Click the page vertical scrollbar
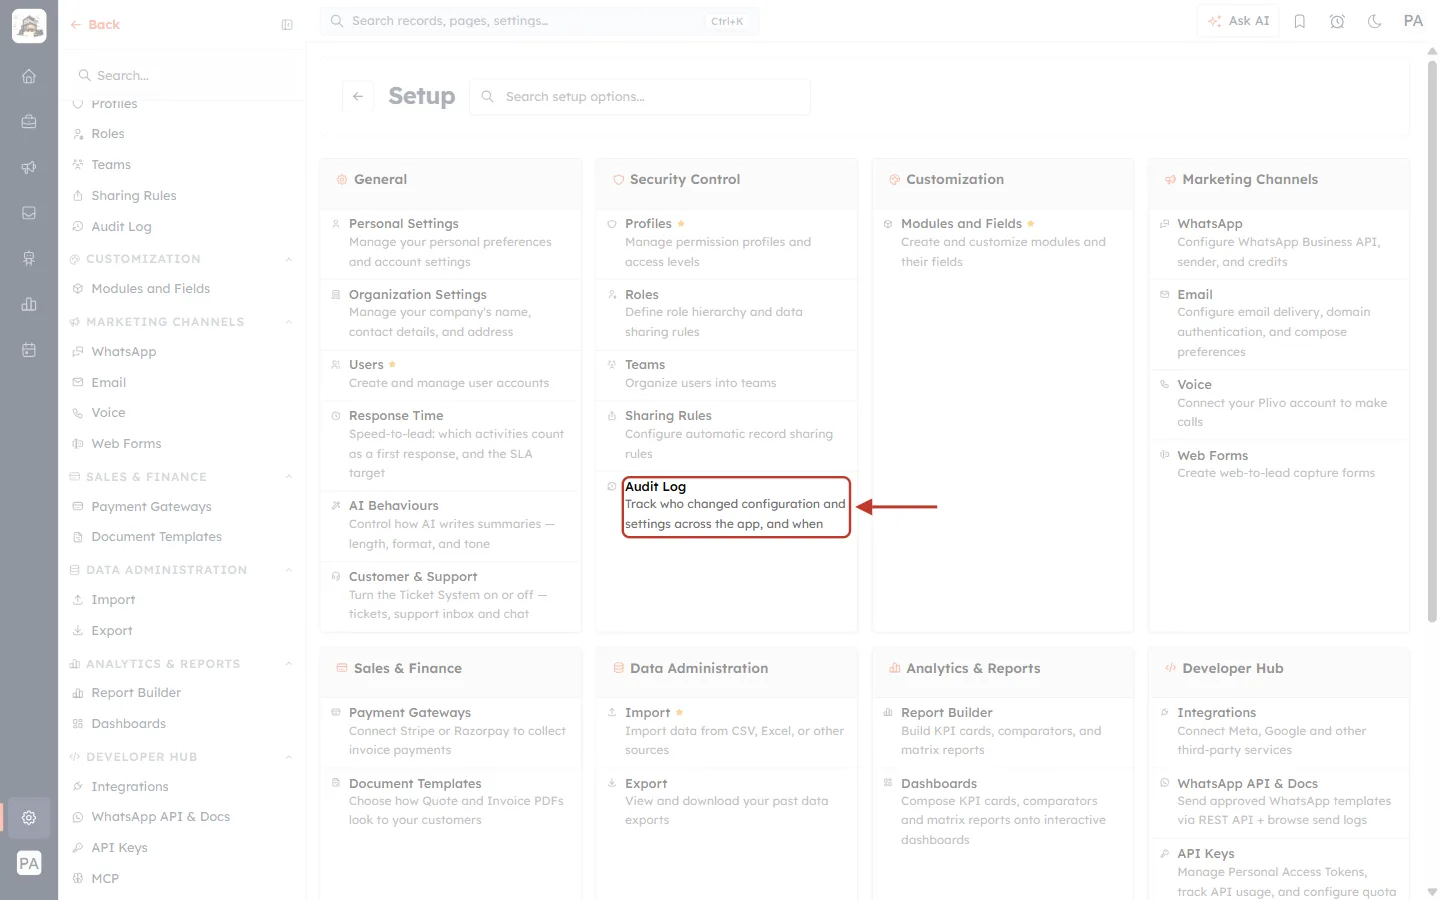Image resolution: width=1440 pixels, height=900 pixels. (1432, 340)
